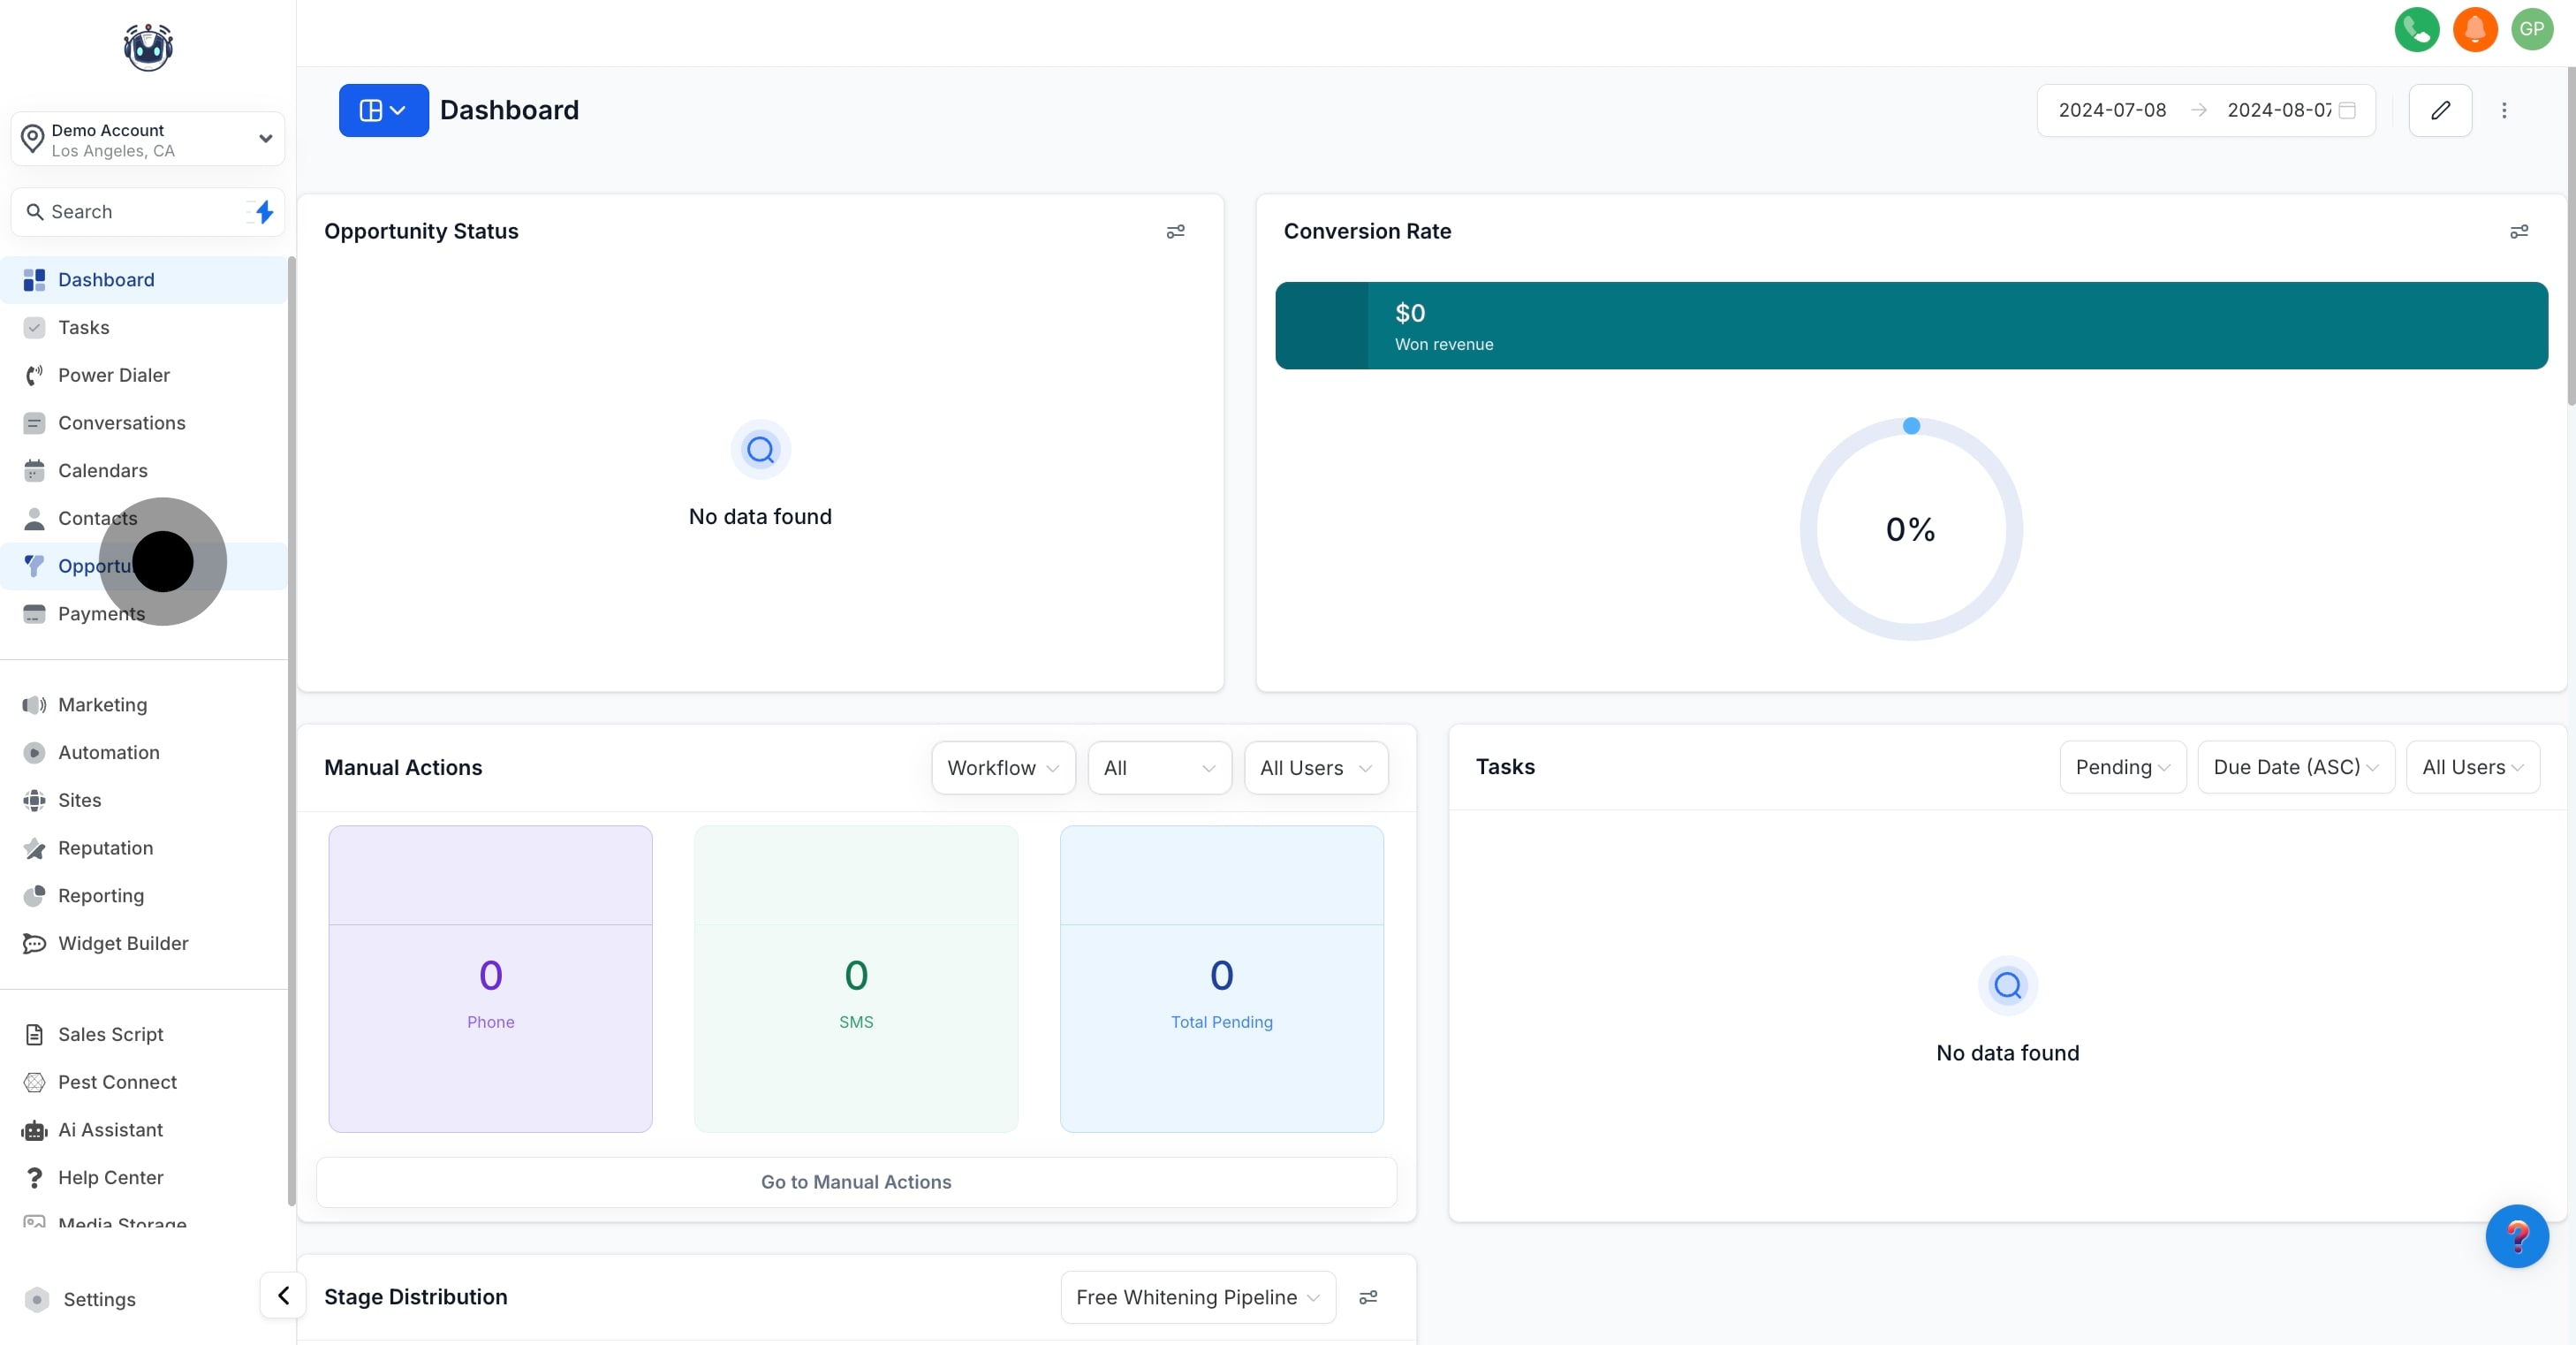The height and width of the screenshot is (1345, 2576).
Task: Open Conversion Rate widget filter settings
Action: click(x=2519, y=232)
